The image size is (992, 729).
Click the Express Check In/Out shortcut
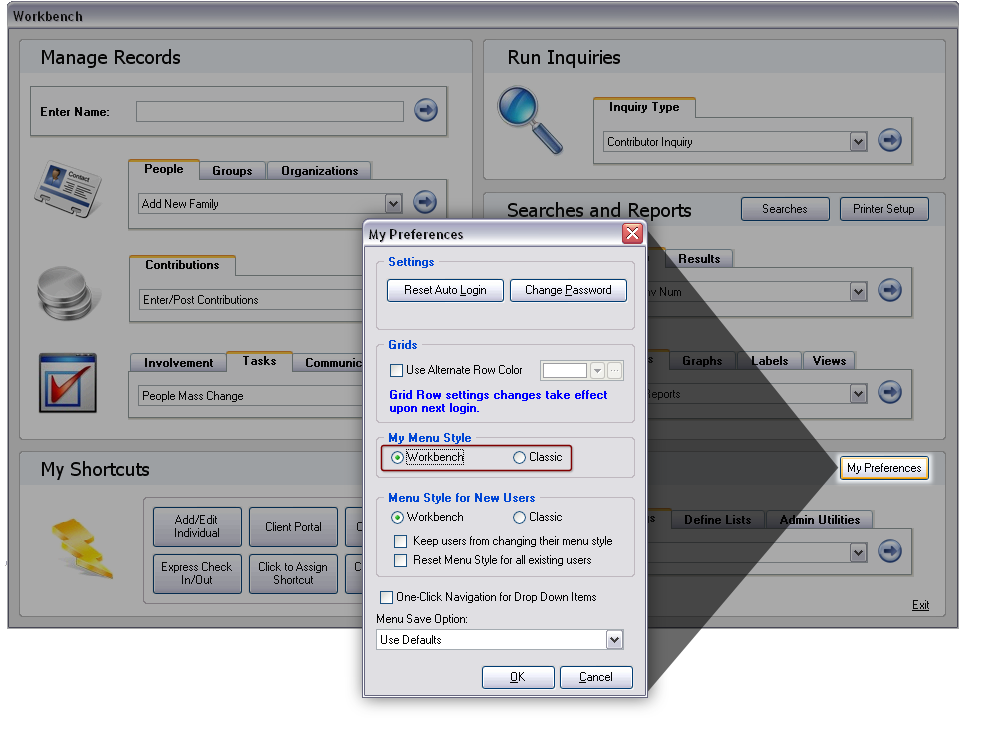coord(197,573)
